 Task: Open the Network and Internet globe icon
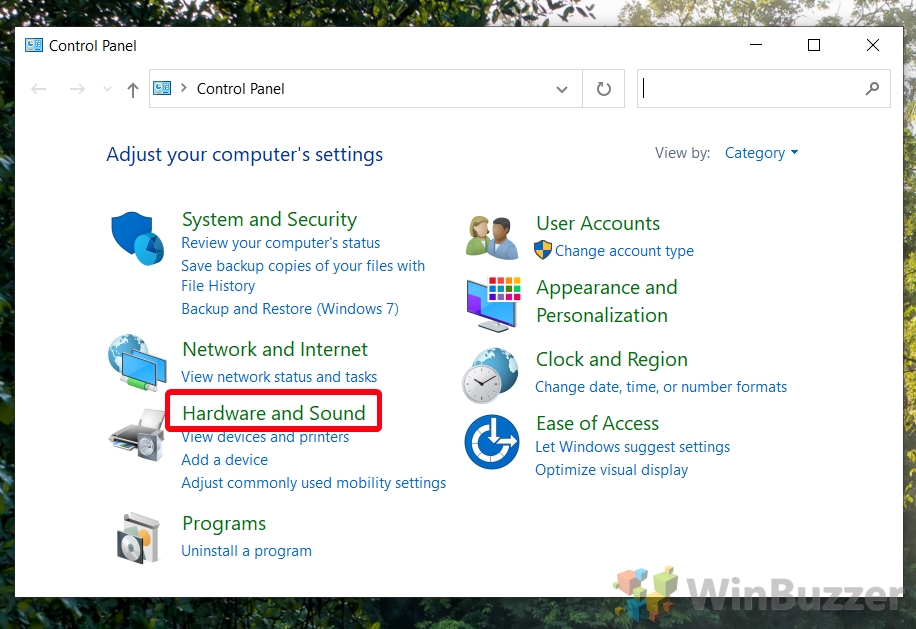(137, 363)
